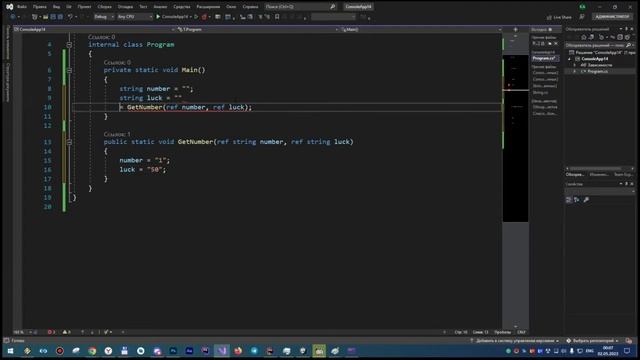Open Chrome from the taskbar
This screenshot has width=640, height=360.
point(92,351)
